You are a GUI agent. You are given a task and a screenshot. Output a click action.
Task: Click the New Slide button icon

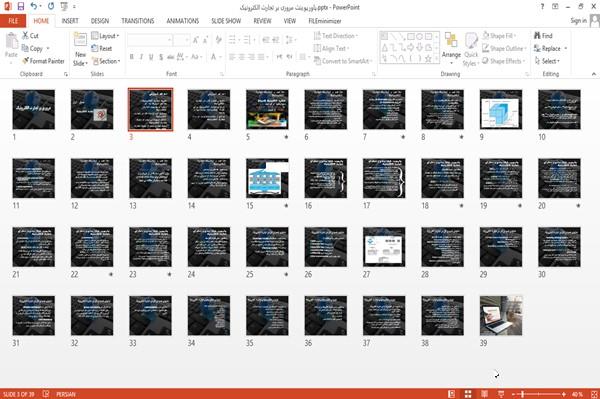coord(80,40)
